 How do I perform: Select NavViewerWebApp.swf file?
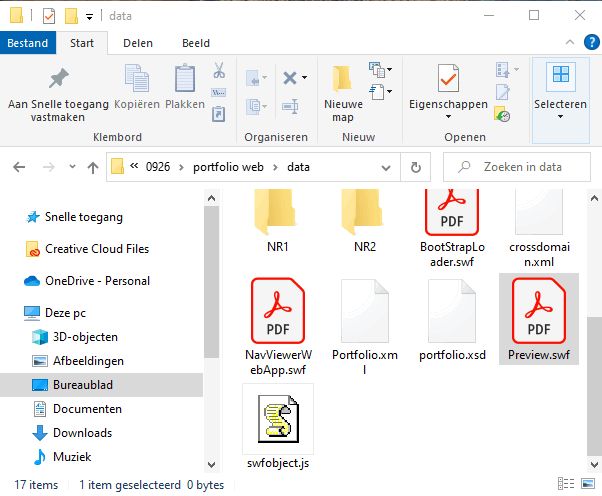point(278,327)
